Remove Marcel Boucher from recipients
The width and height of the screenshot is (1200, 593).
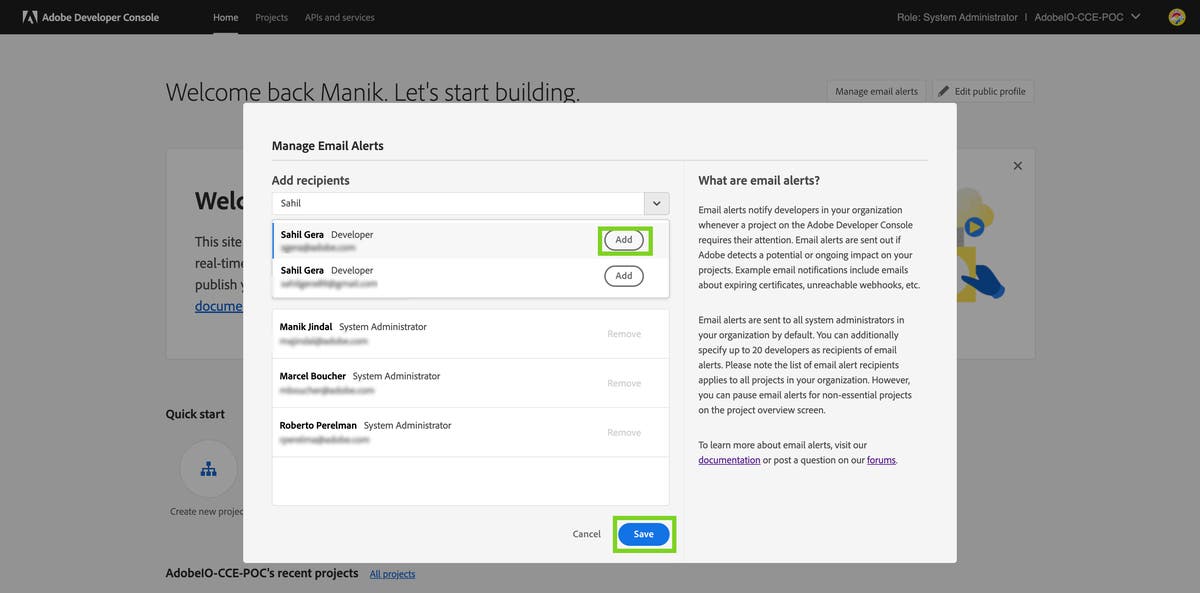coord(624,383)
